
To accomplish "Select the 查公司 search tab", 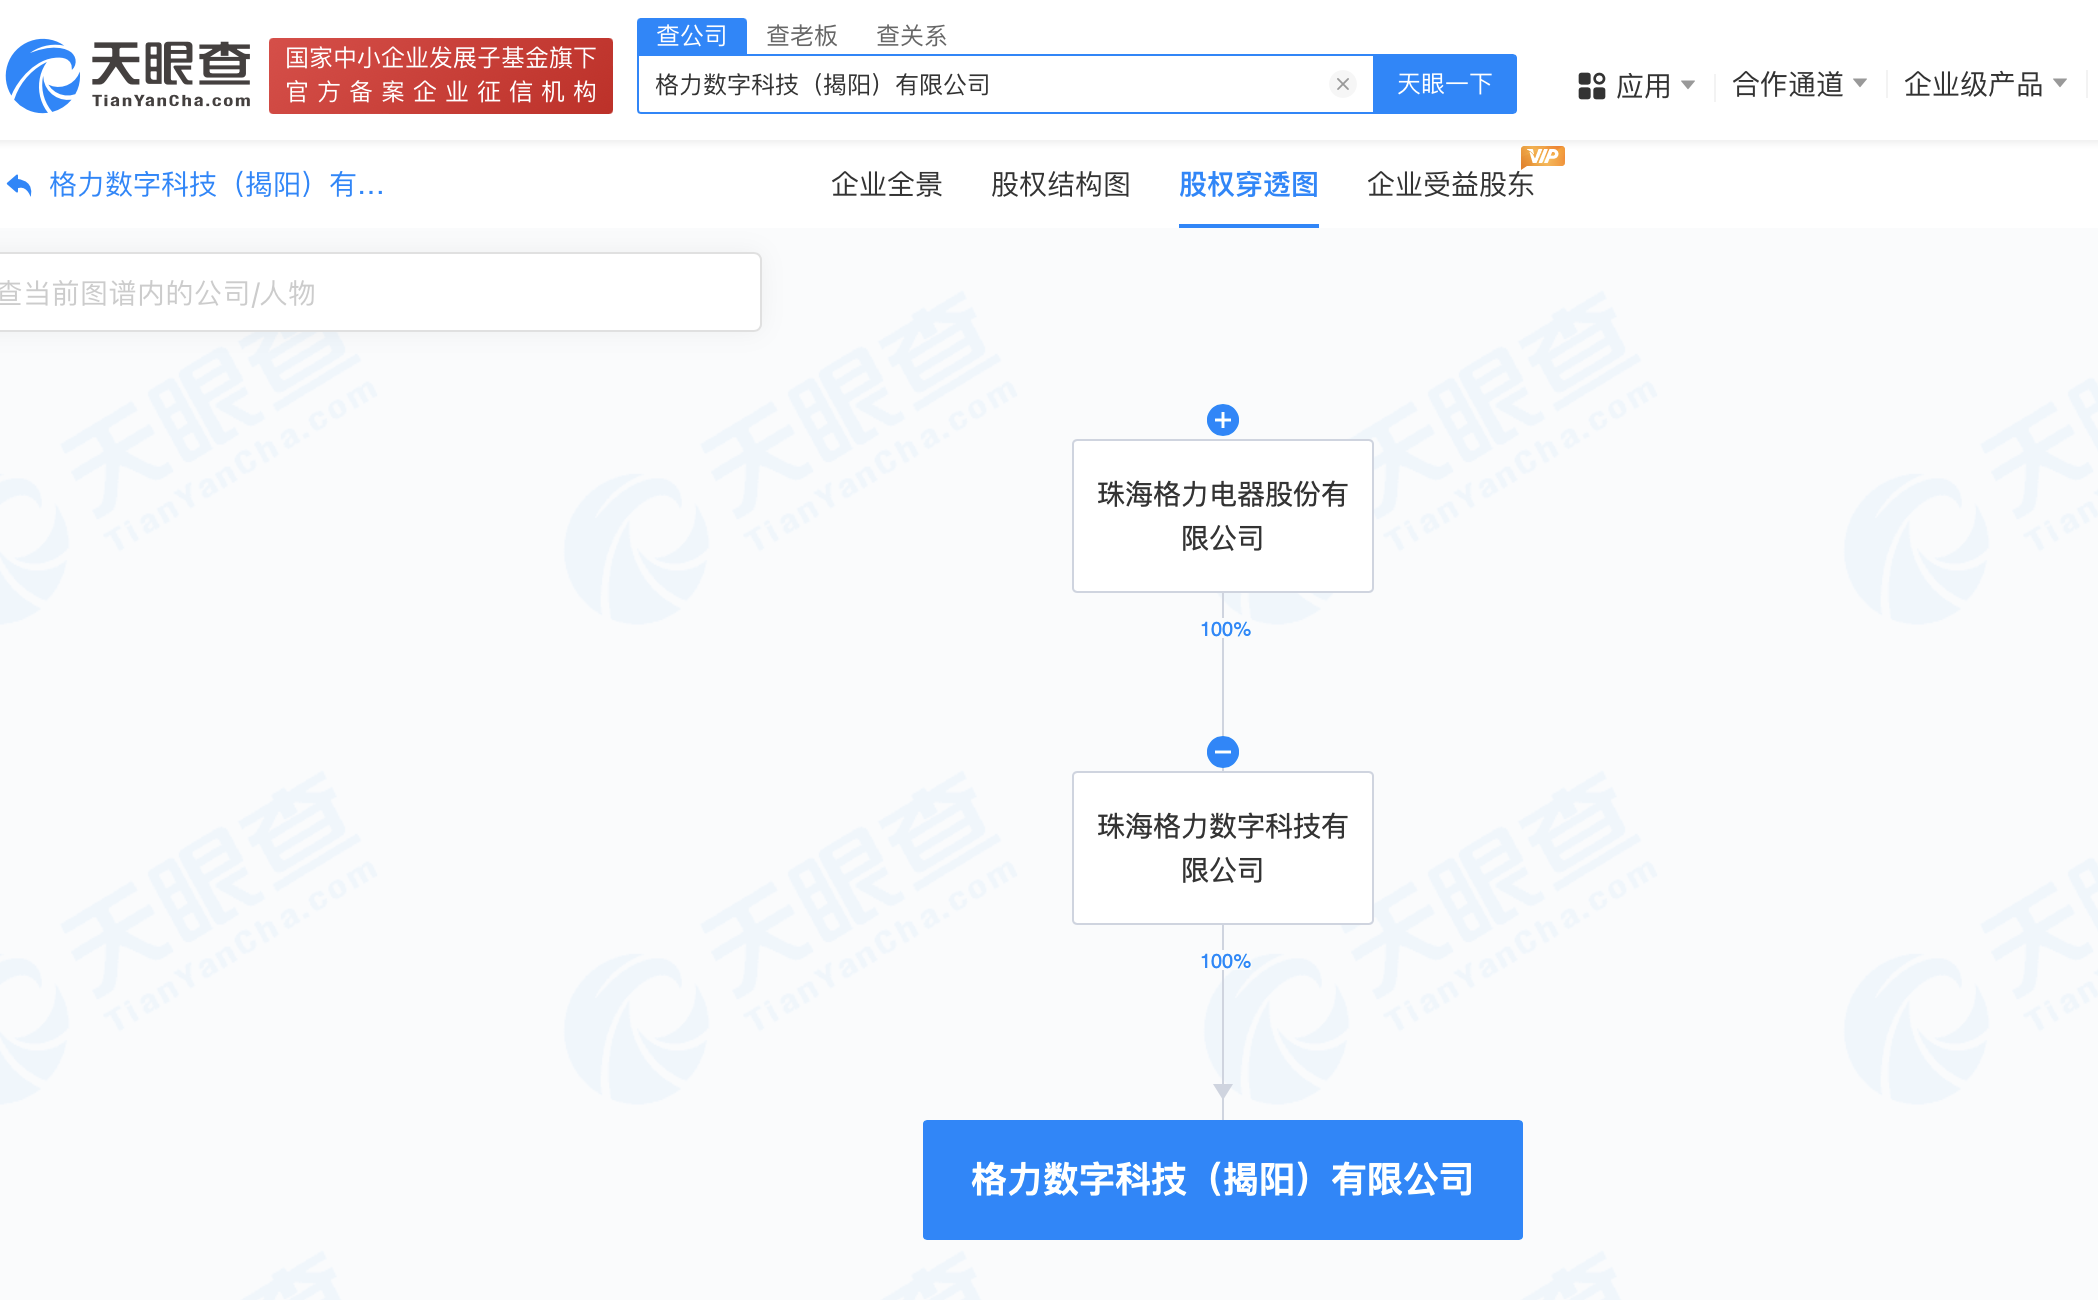I will pyautogui.click(x=691, y=36).
